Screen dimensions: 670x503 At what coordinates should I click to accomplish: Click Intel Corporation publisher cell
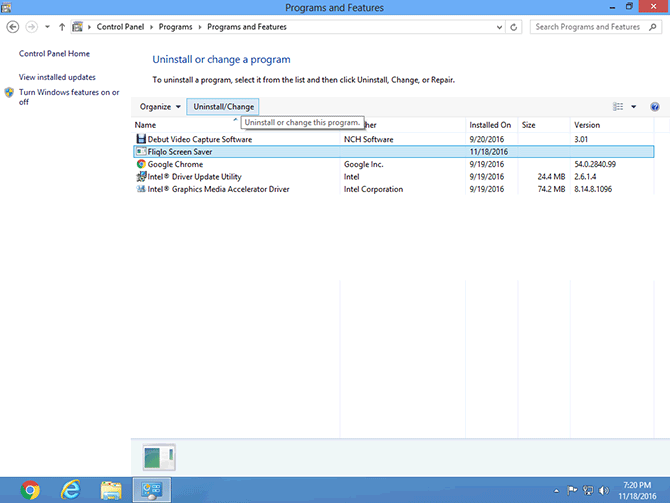tap(373, 189)
